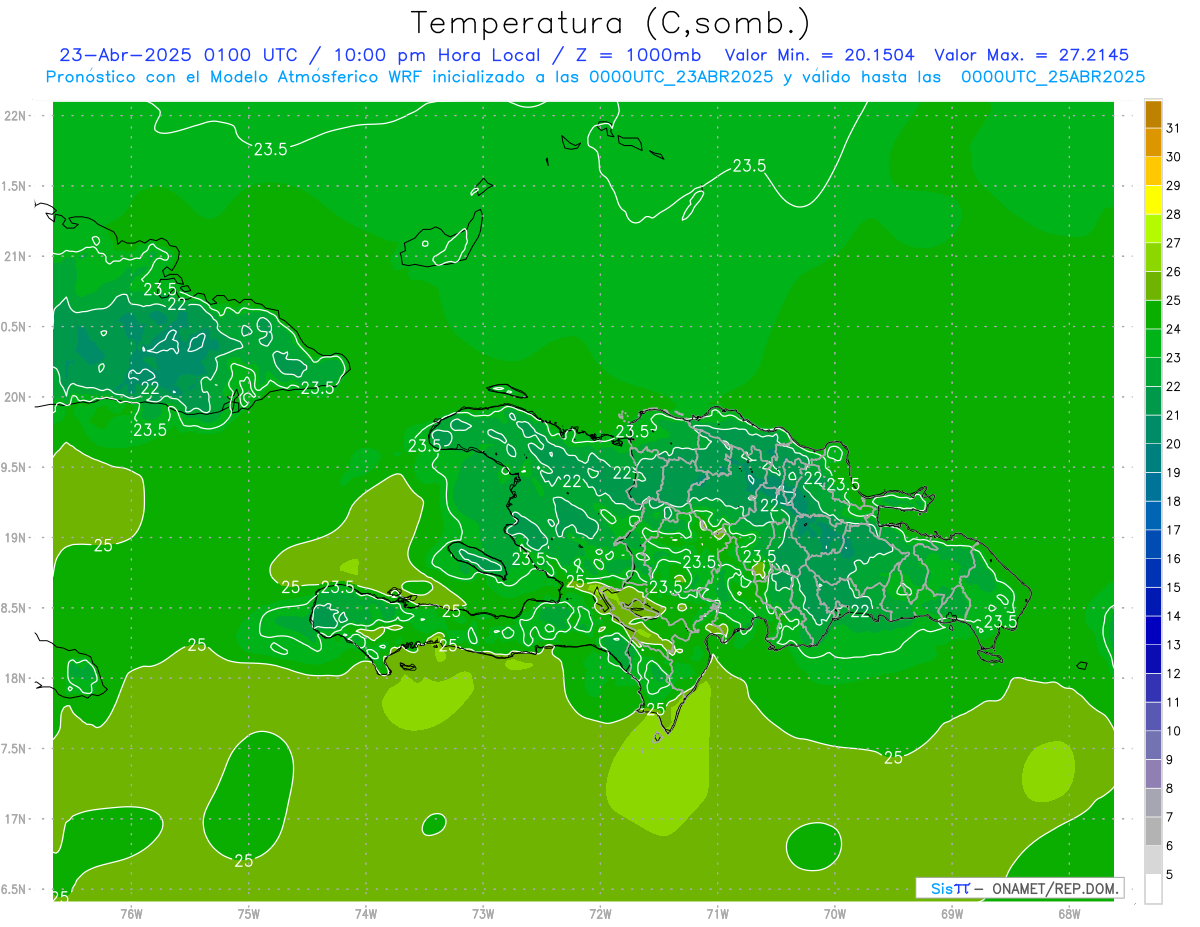Click the longitude label "76W"
The width and height of the screenshot is (1200, 927).
(131, 913)
